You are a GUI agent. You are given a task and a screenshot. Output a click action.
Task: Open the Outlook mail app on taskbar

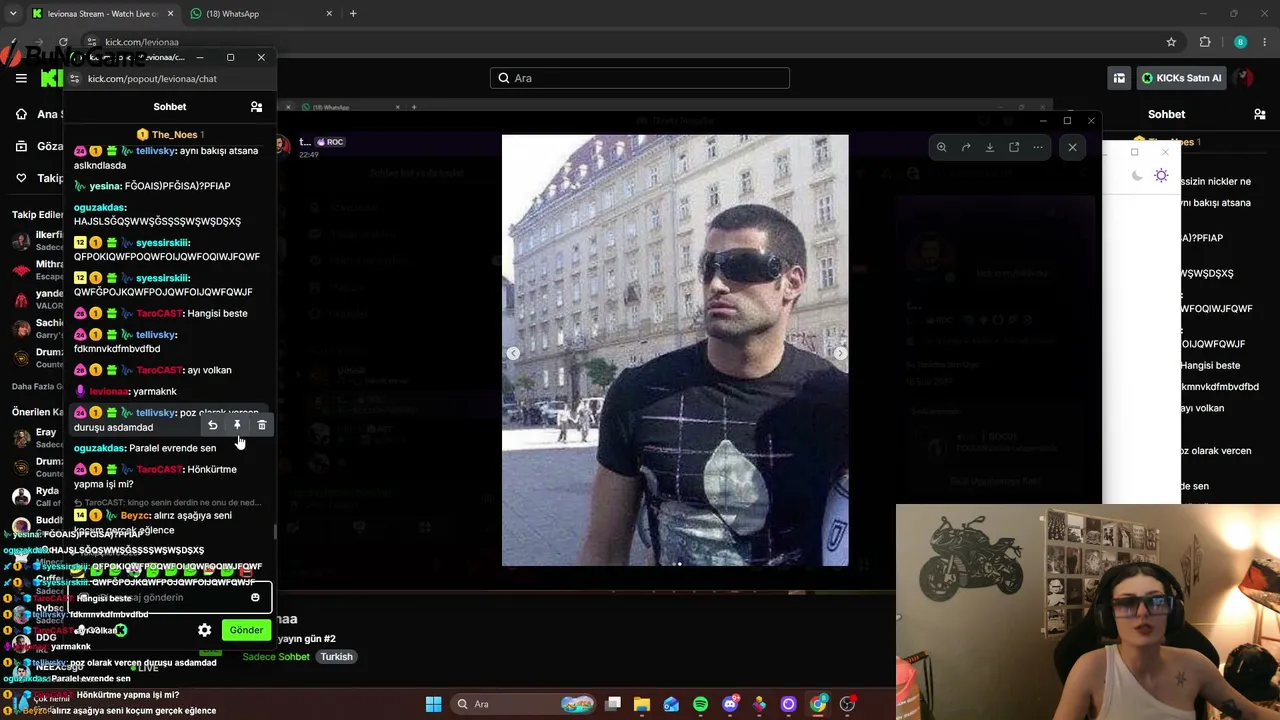coord(671,704)
